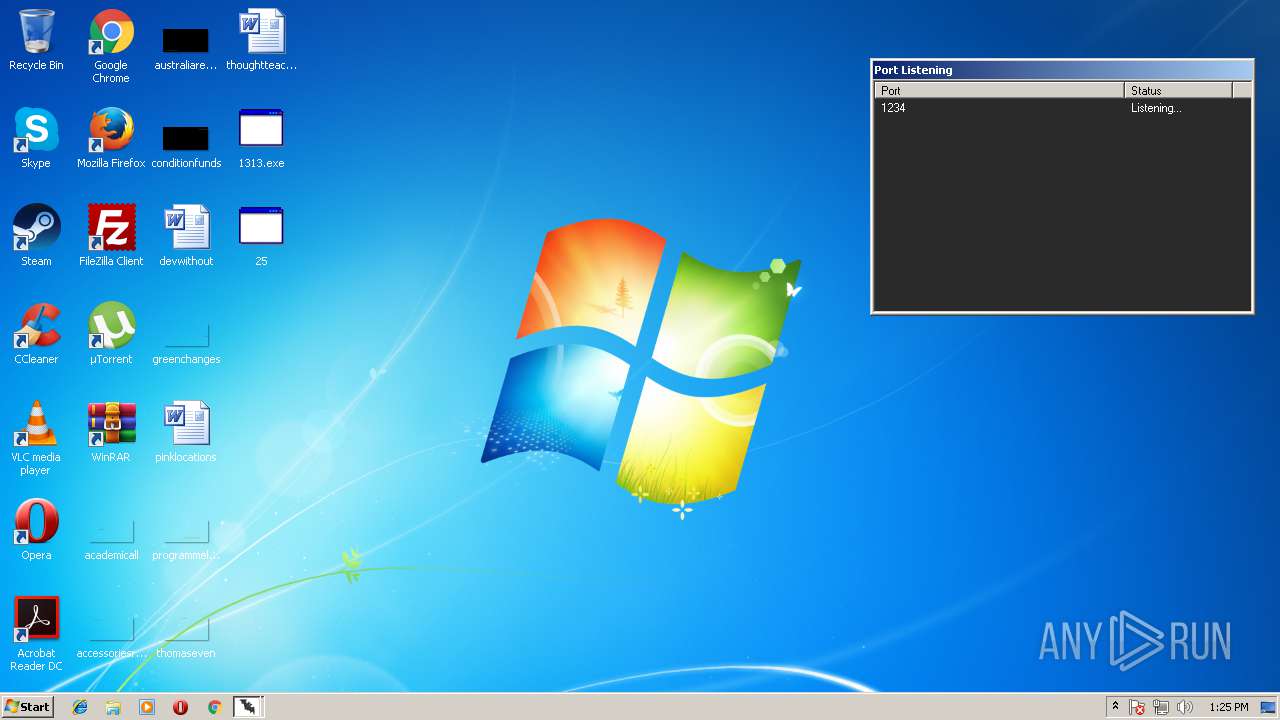Open Opera from the taskbar
Image resolution: width=1280 pixels, height=720 pixels.
[x=180, y=707]
